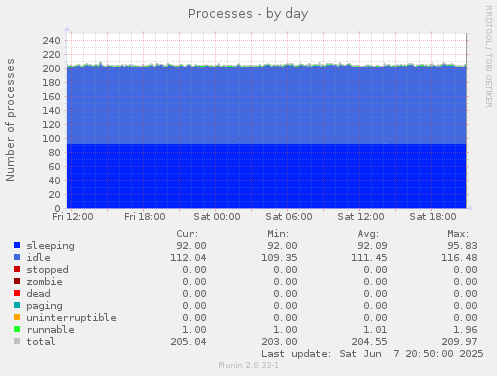Click the sleeping max value 95.83
Screen dimensions: 497x376
tap(462, 246)
